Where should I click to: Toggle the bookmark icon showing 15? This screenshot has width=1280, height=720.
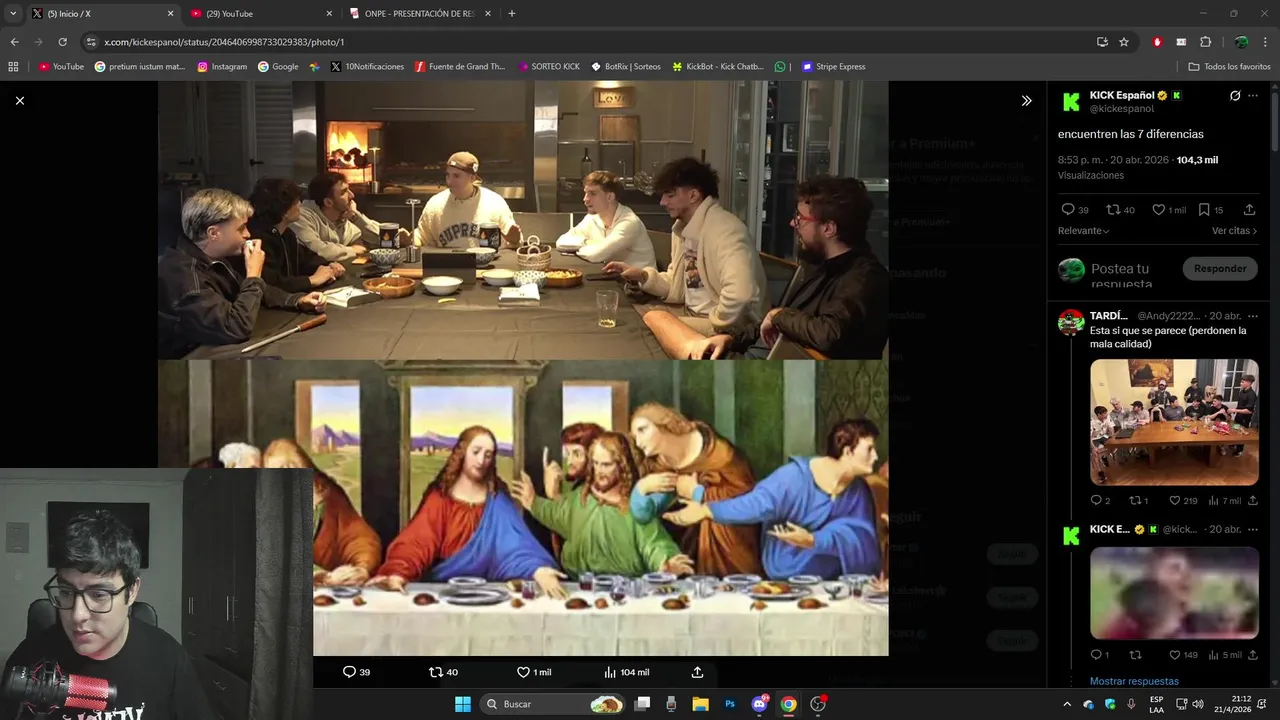1204,210
